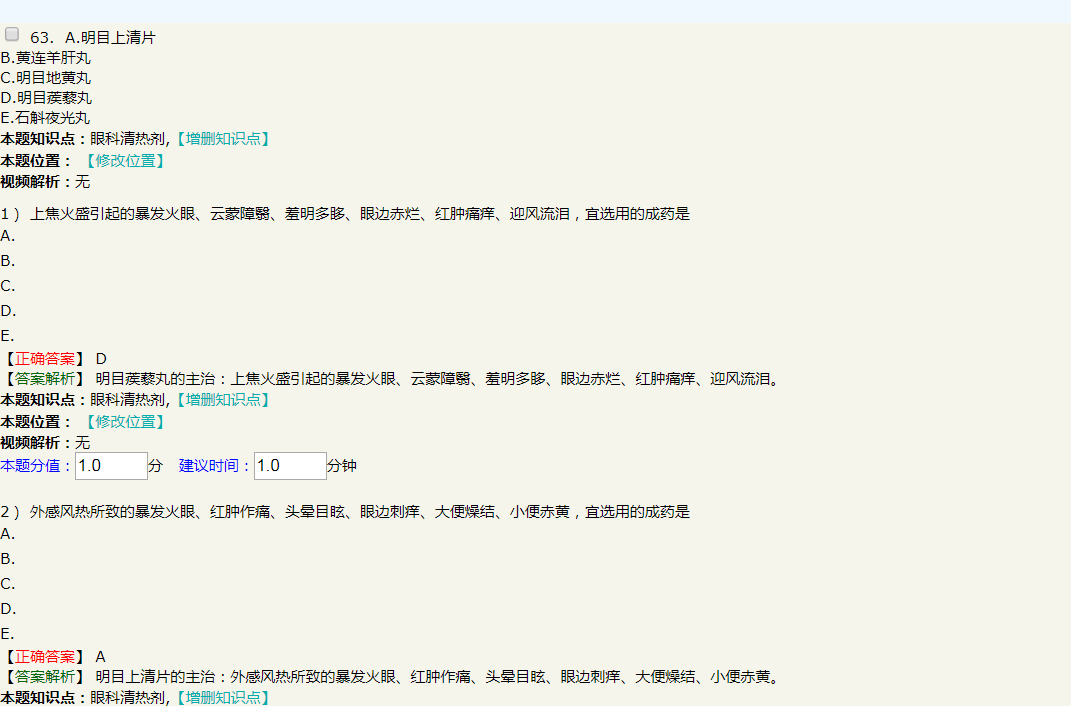Click sub-question 2 text about 外感风热
Viewport: 1071px width, 706px height.
(360, 512)
